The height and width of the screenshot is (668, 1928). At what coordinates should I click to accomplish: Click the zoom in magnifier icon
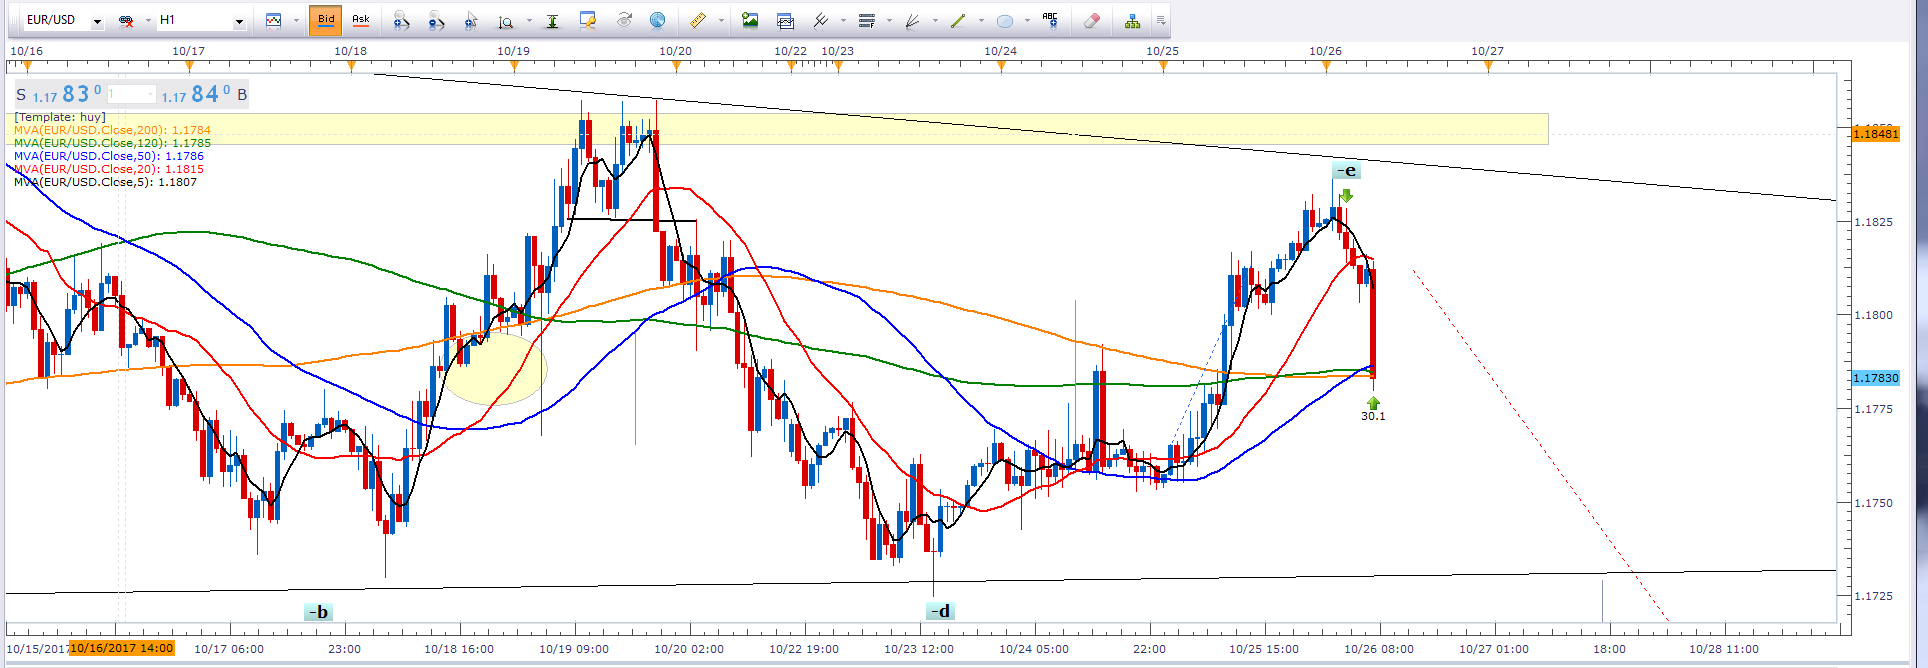pos(401,20)
